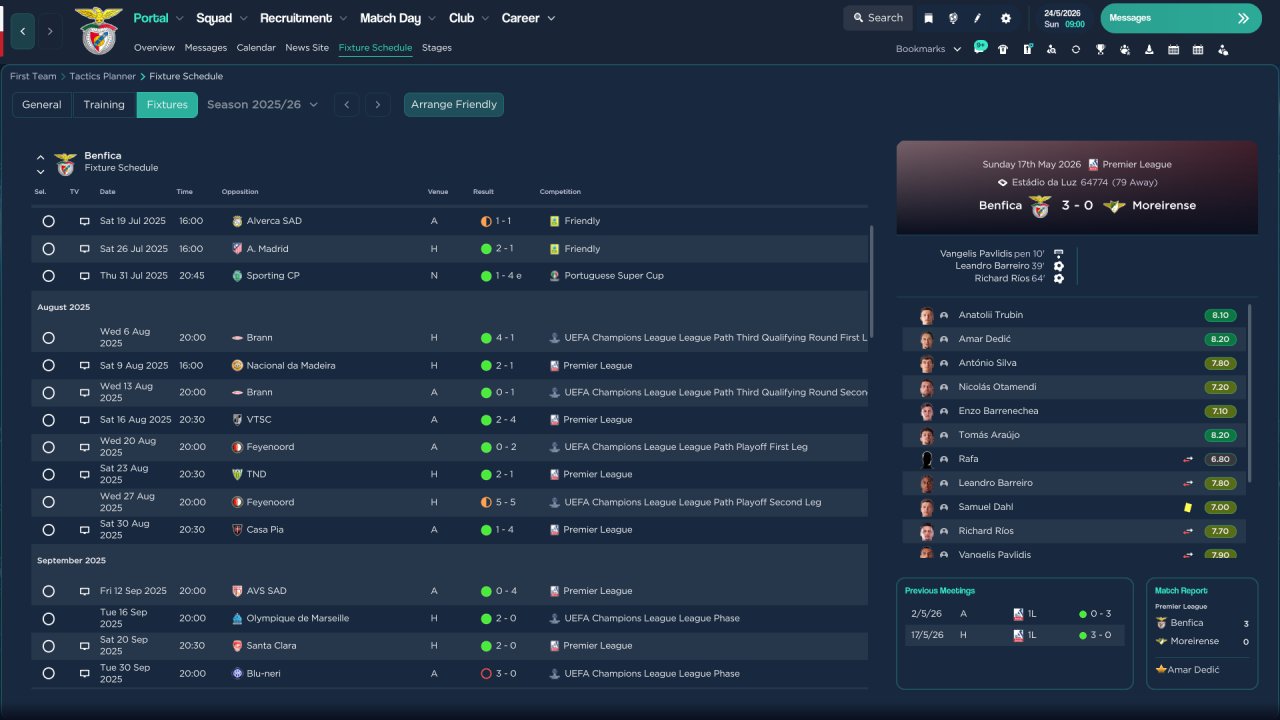This screenshot has height=720, width=1280.
Task: Expand the Squad menu
Action: tap(221, 18)
